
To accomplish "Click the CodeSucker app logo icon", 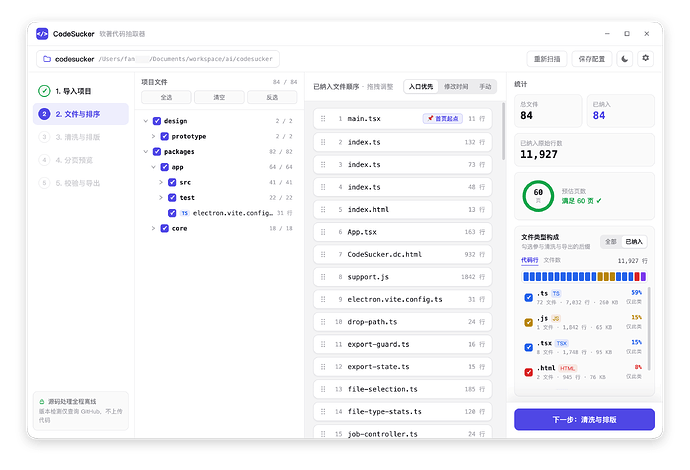I will point(42,34).
